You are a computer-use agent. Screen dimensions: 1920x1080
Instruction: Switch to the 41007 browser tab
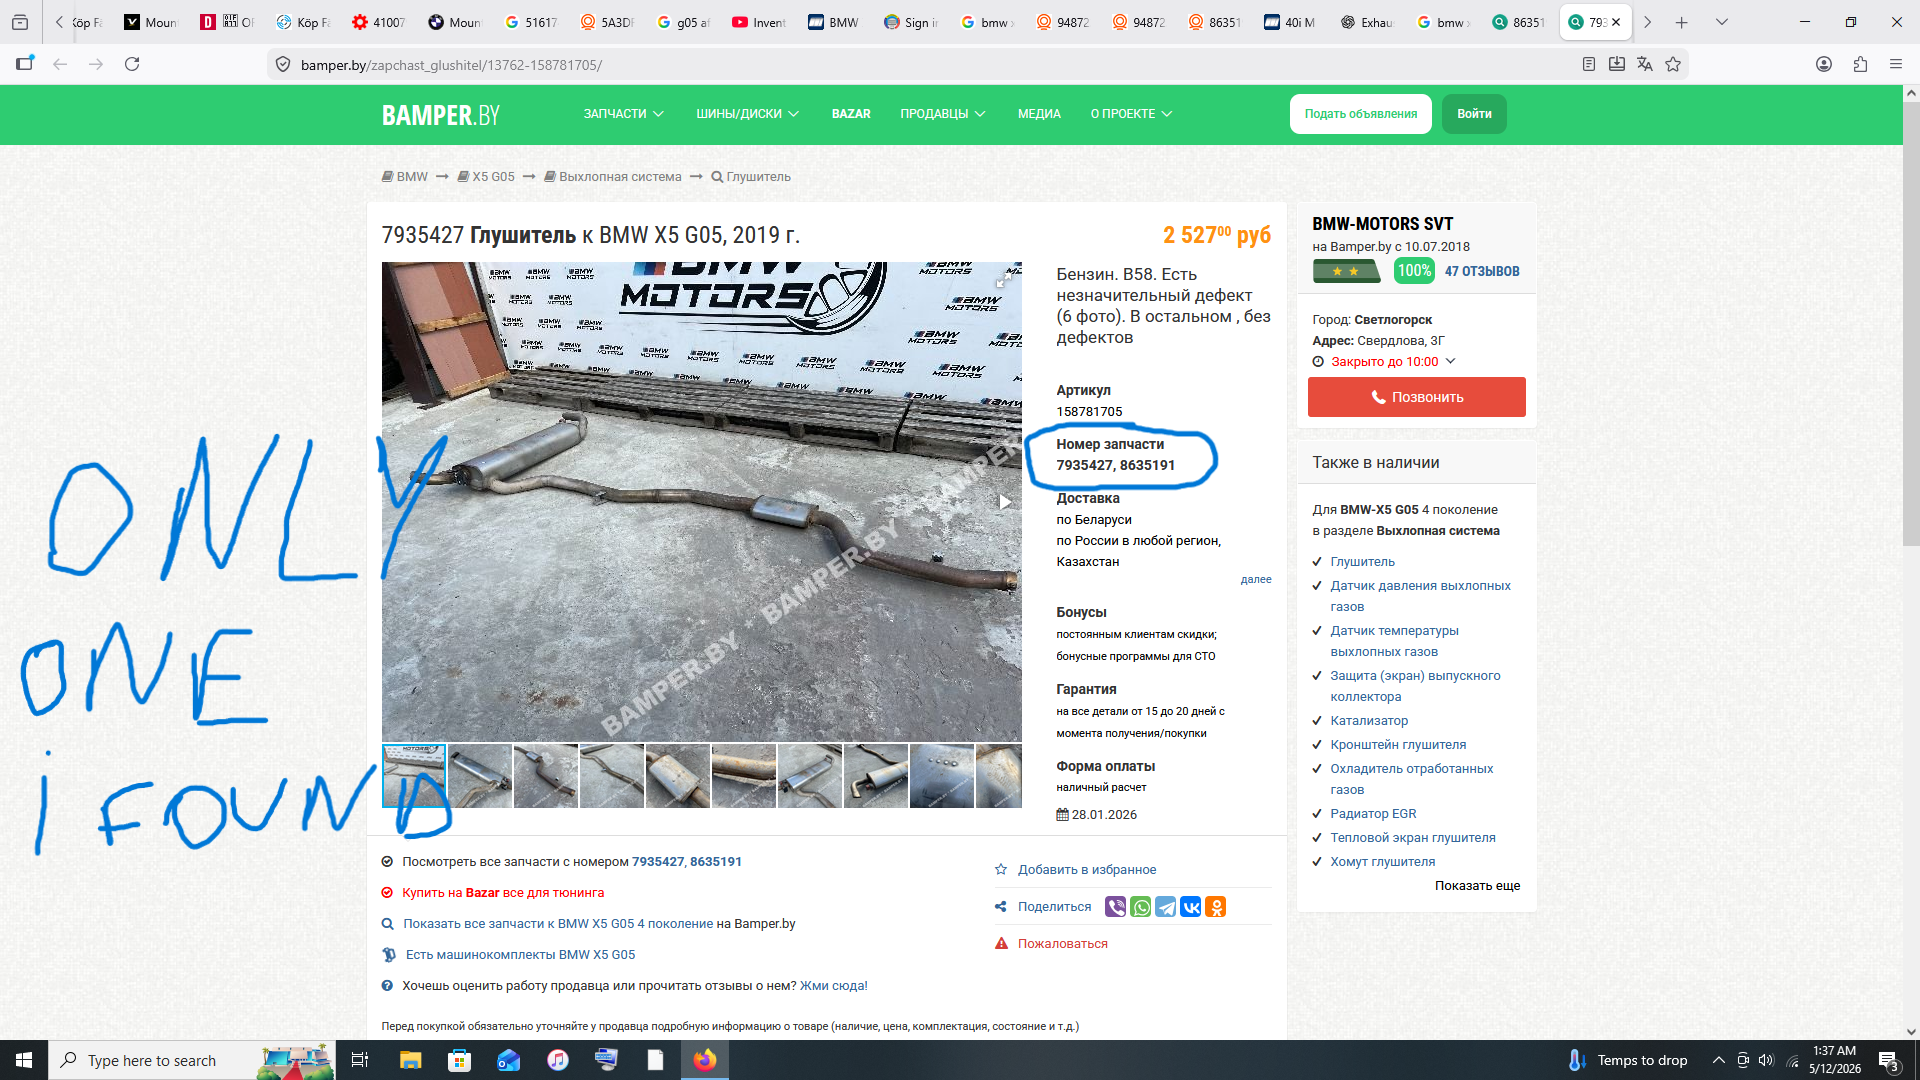point(379,22)
